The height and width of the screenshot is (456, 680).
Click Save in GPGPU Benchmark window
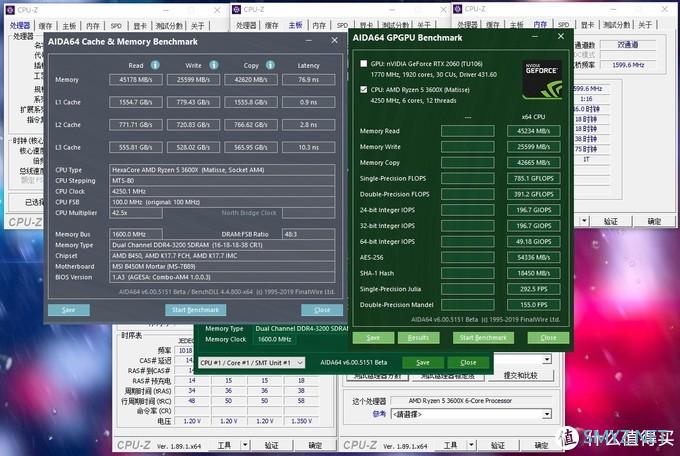coord(373,338)
